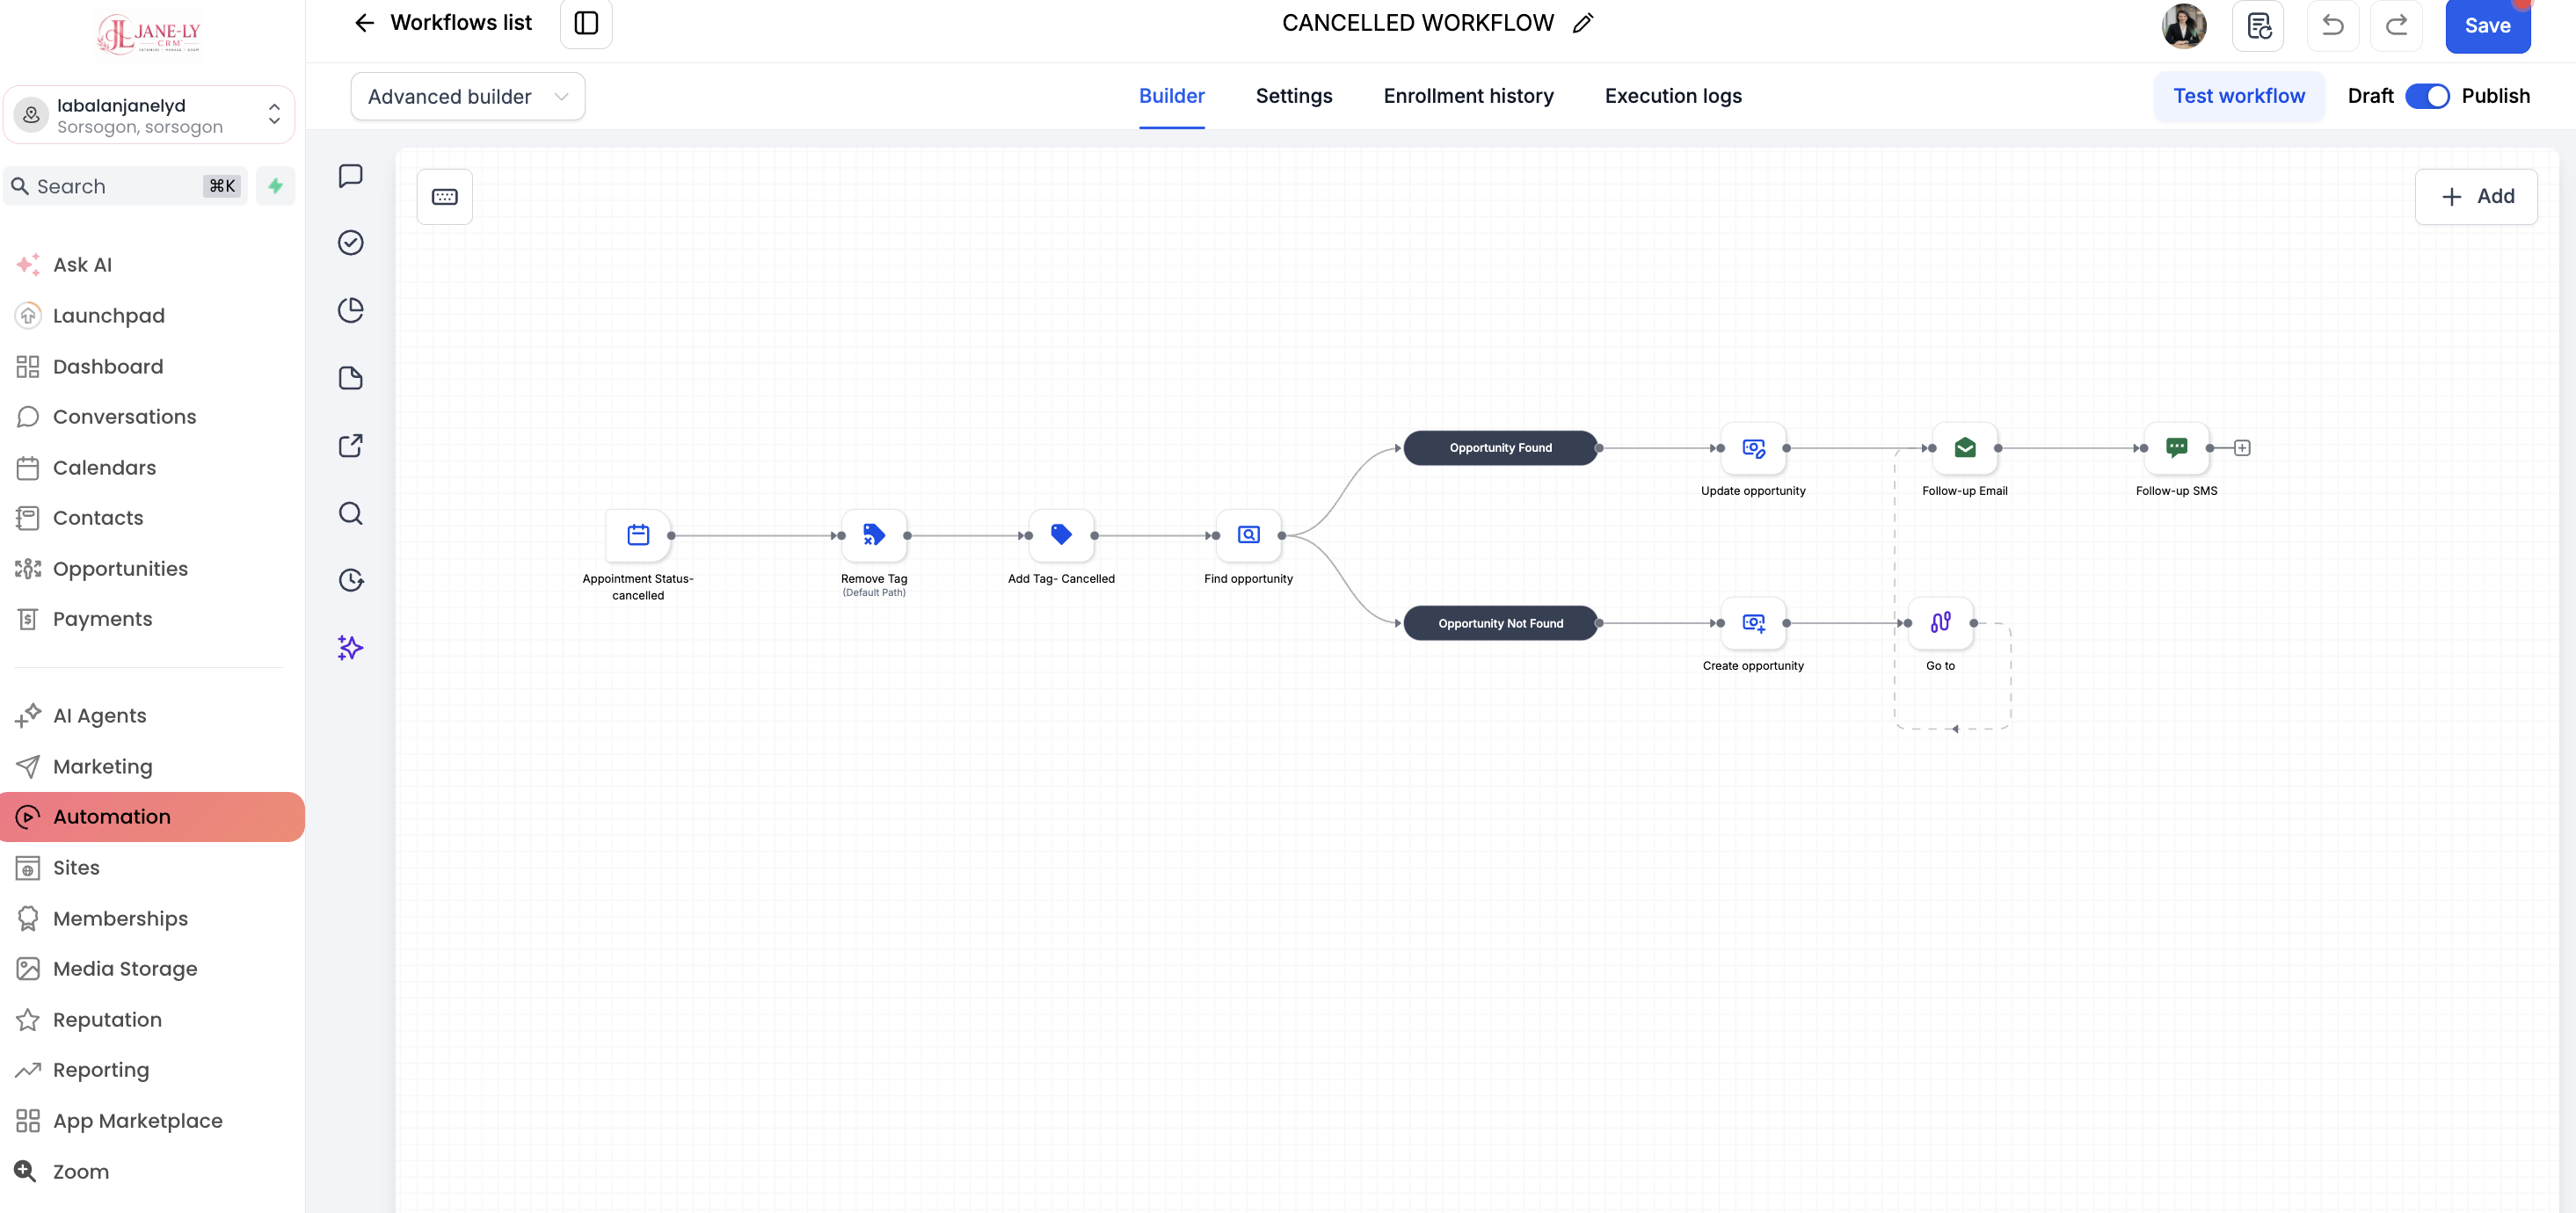Show keyboard shortcuts on canvas

point(445,197)
